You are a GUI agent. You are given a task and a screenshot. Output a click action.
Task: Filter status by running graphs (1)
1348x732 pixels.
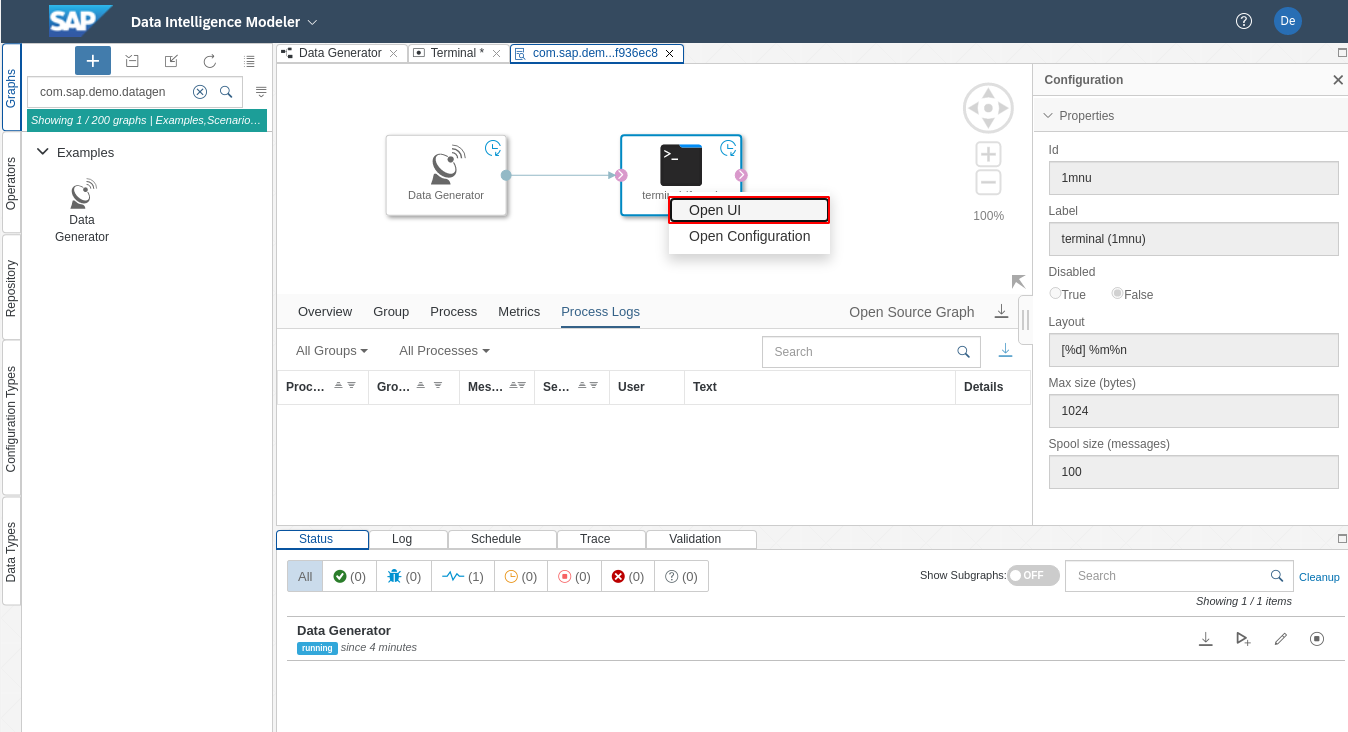463,576
